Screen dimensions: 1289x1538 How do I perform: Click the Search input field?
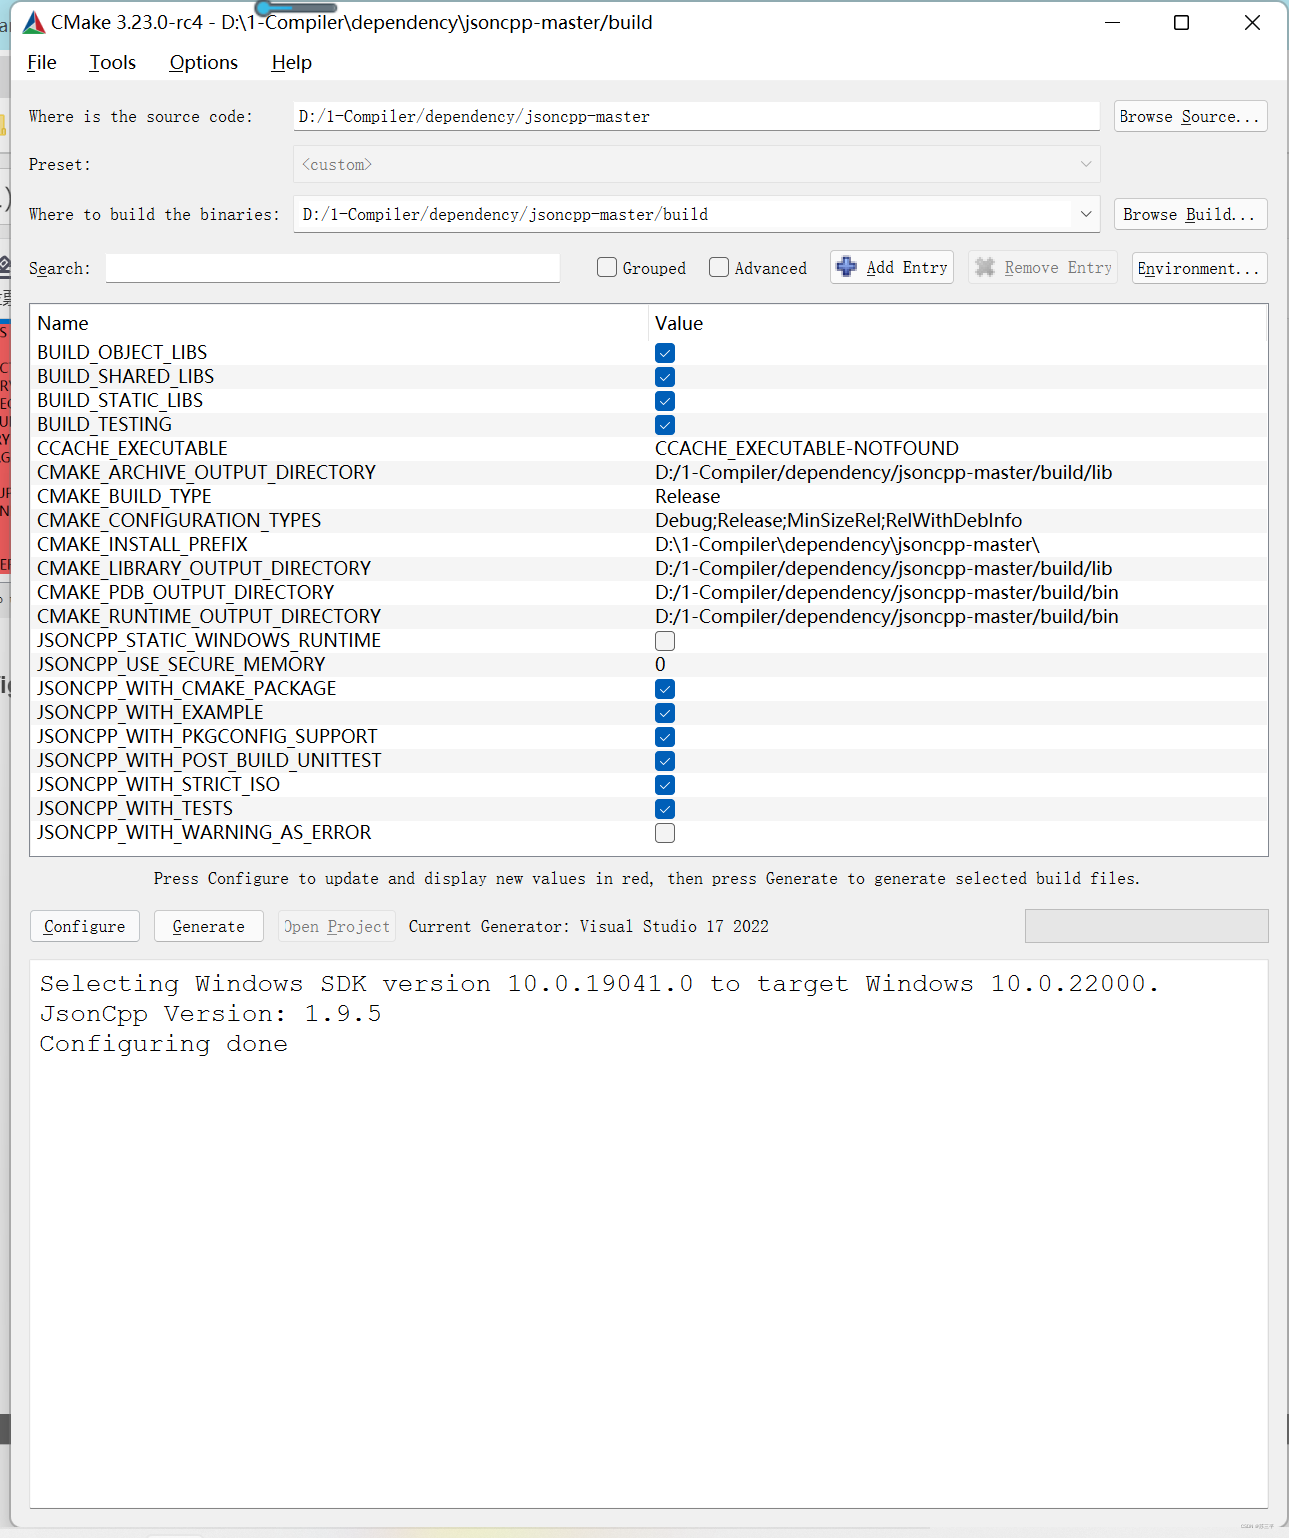click(333, 268)
